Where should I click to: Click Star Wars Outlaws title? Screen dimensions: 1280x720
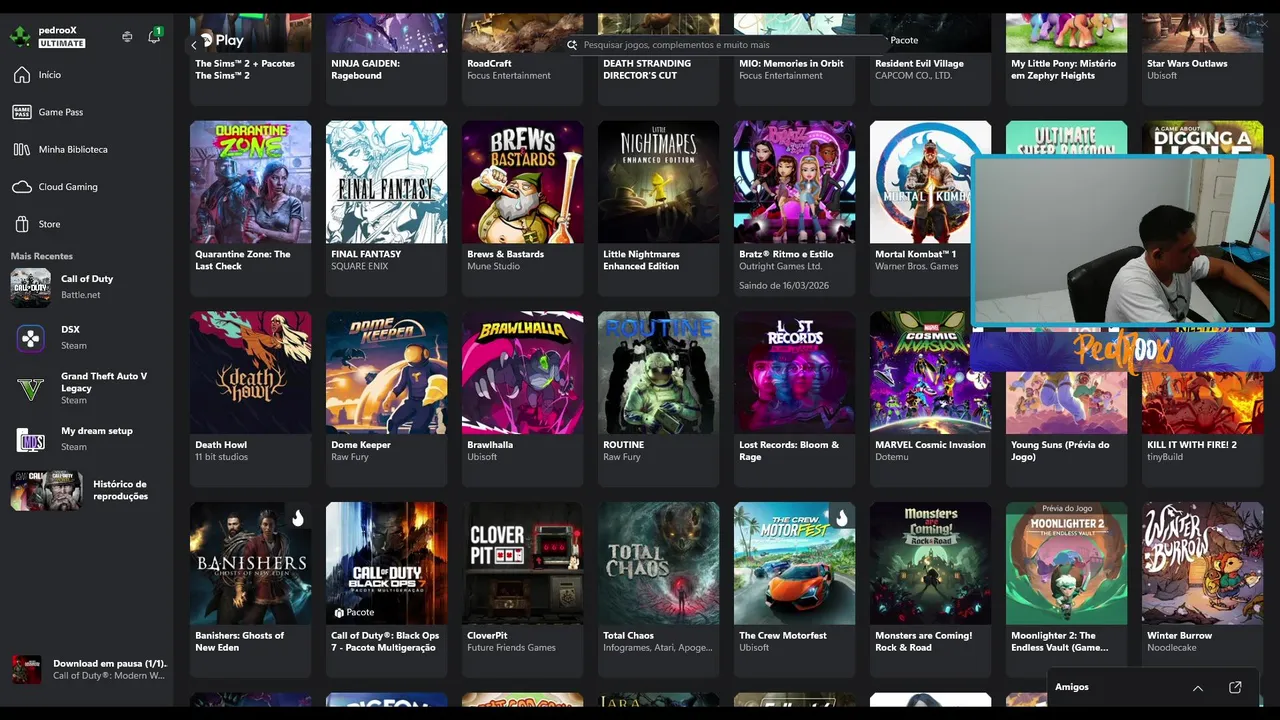(1187, 63)
